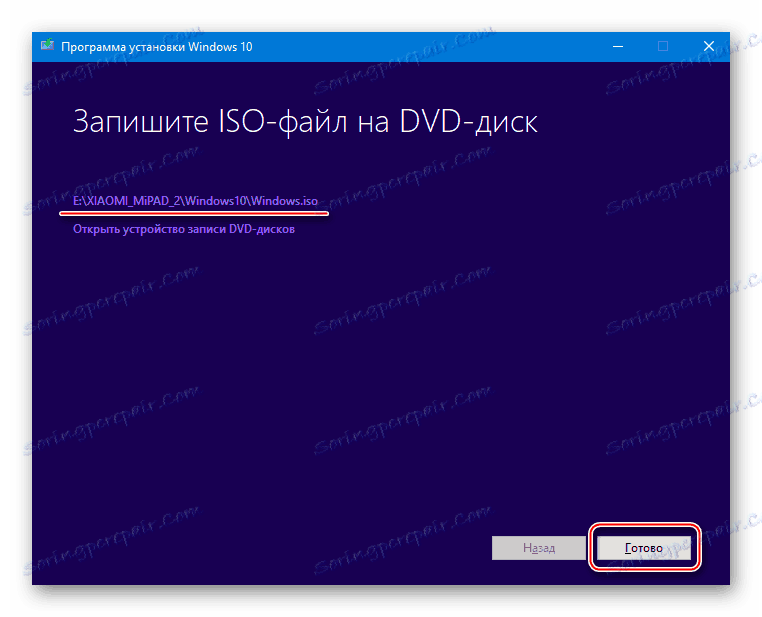Click the disabled maximize button in title bar
Screen dimensions: 762x617
[663, 47]
